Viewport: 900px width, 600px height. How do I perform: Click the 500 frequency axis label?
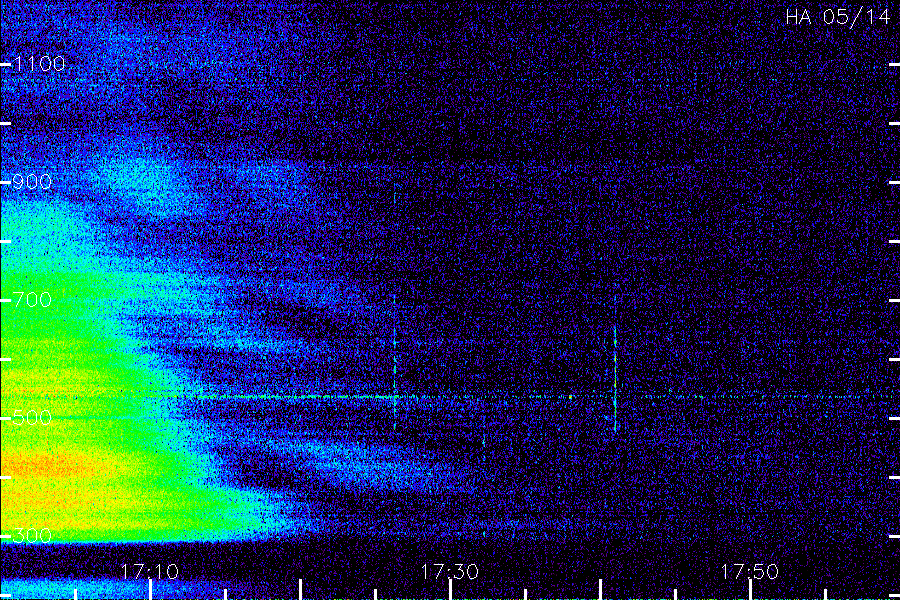(32, 417)
